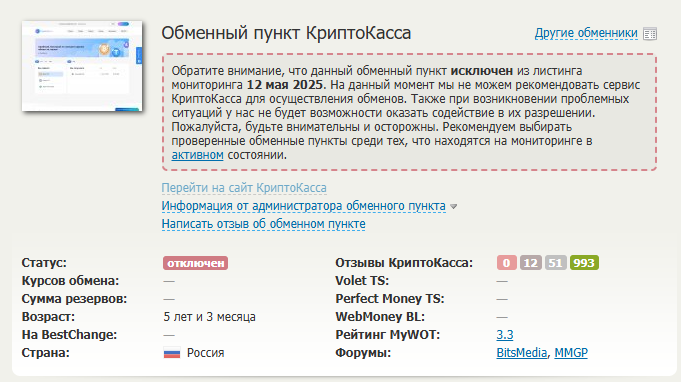Click the Сумма резервов: label
681x382 pixels.
[x=74, y=299]
